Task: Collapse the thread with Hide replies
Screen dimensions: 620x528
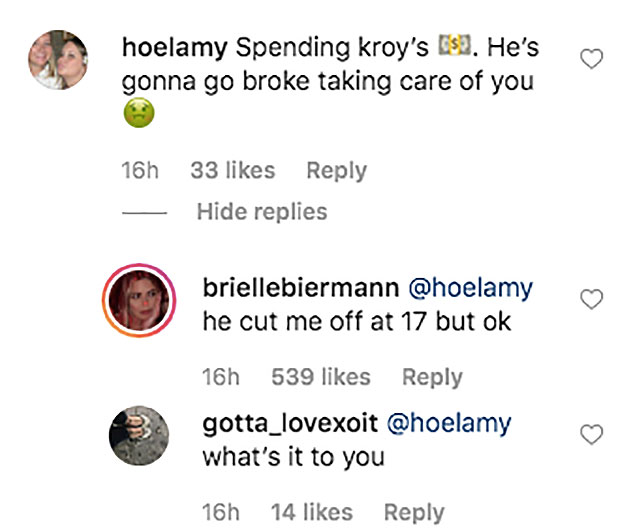Action: pyautogui.click(x=261, y=211)
